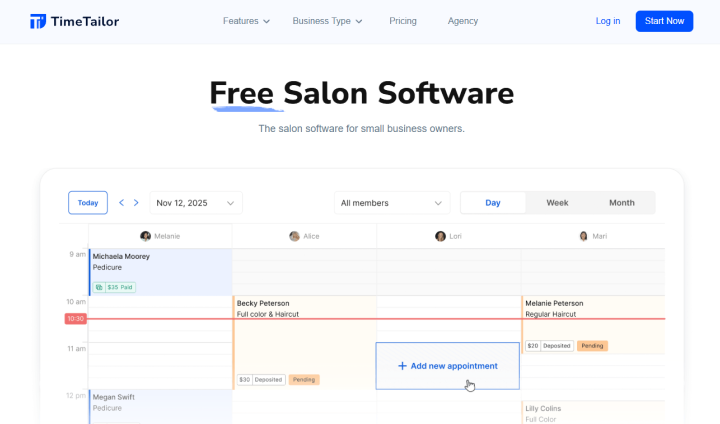Click the salon software for small business subtitle

[x=361, y=129]
